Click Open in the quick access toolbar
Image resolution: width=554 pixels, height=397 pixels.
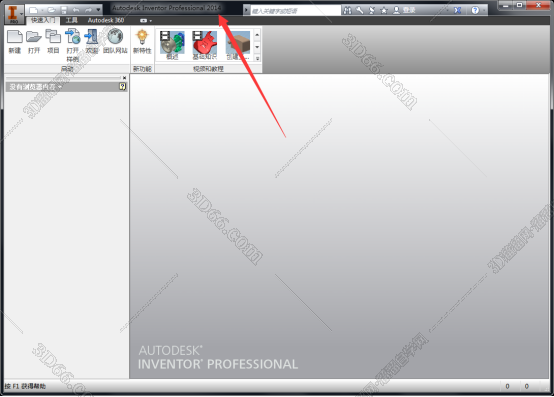[x=52, y=10]
